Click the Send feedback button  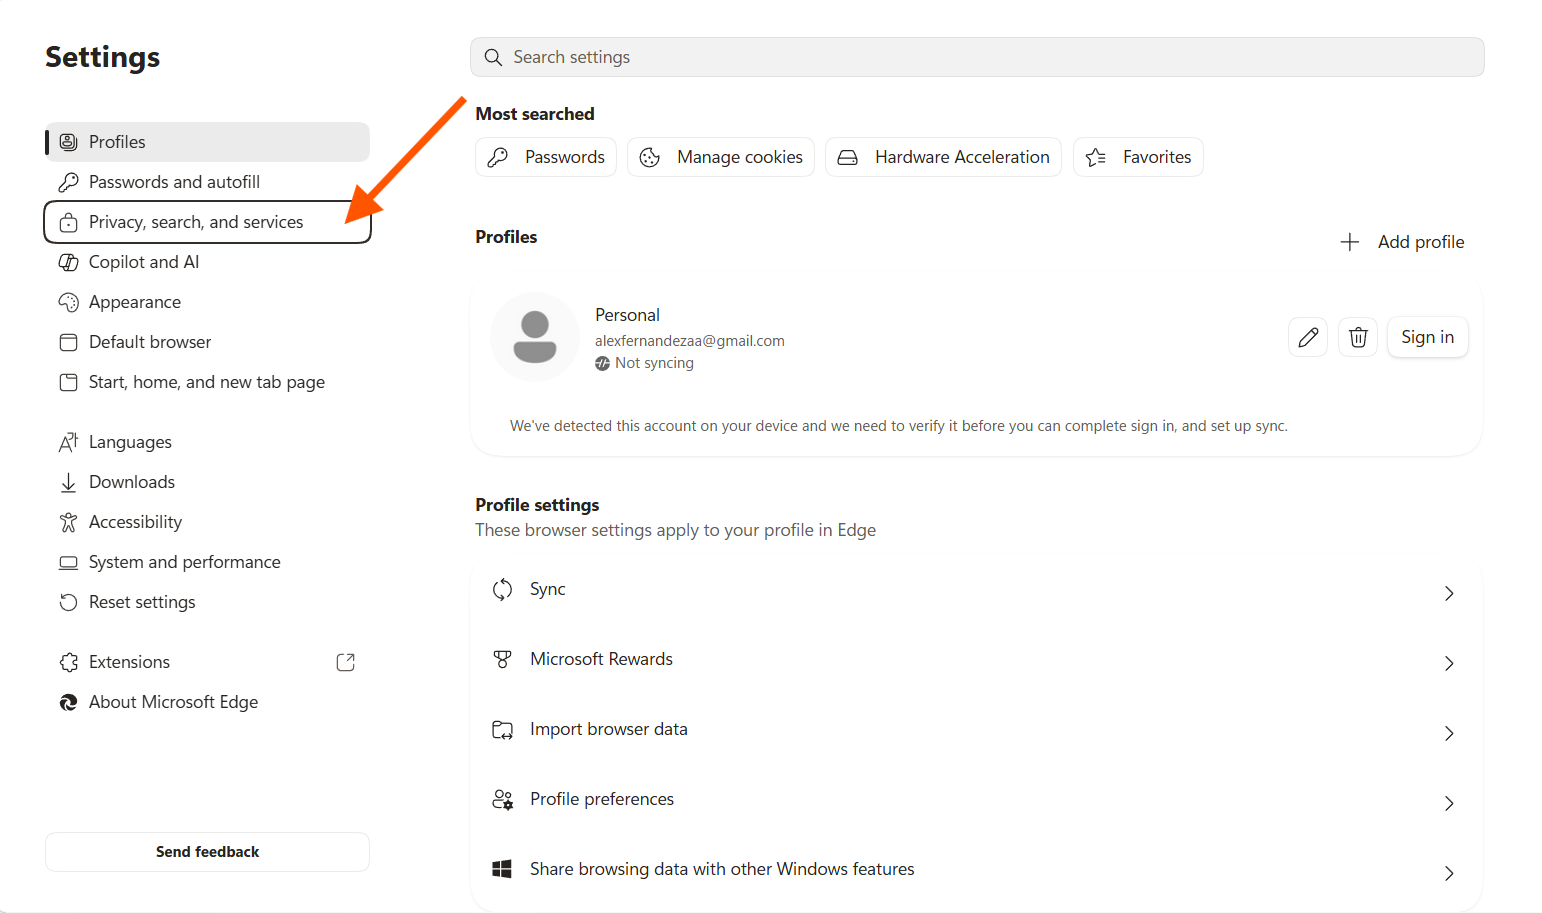pos(207,852)
